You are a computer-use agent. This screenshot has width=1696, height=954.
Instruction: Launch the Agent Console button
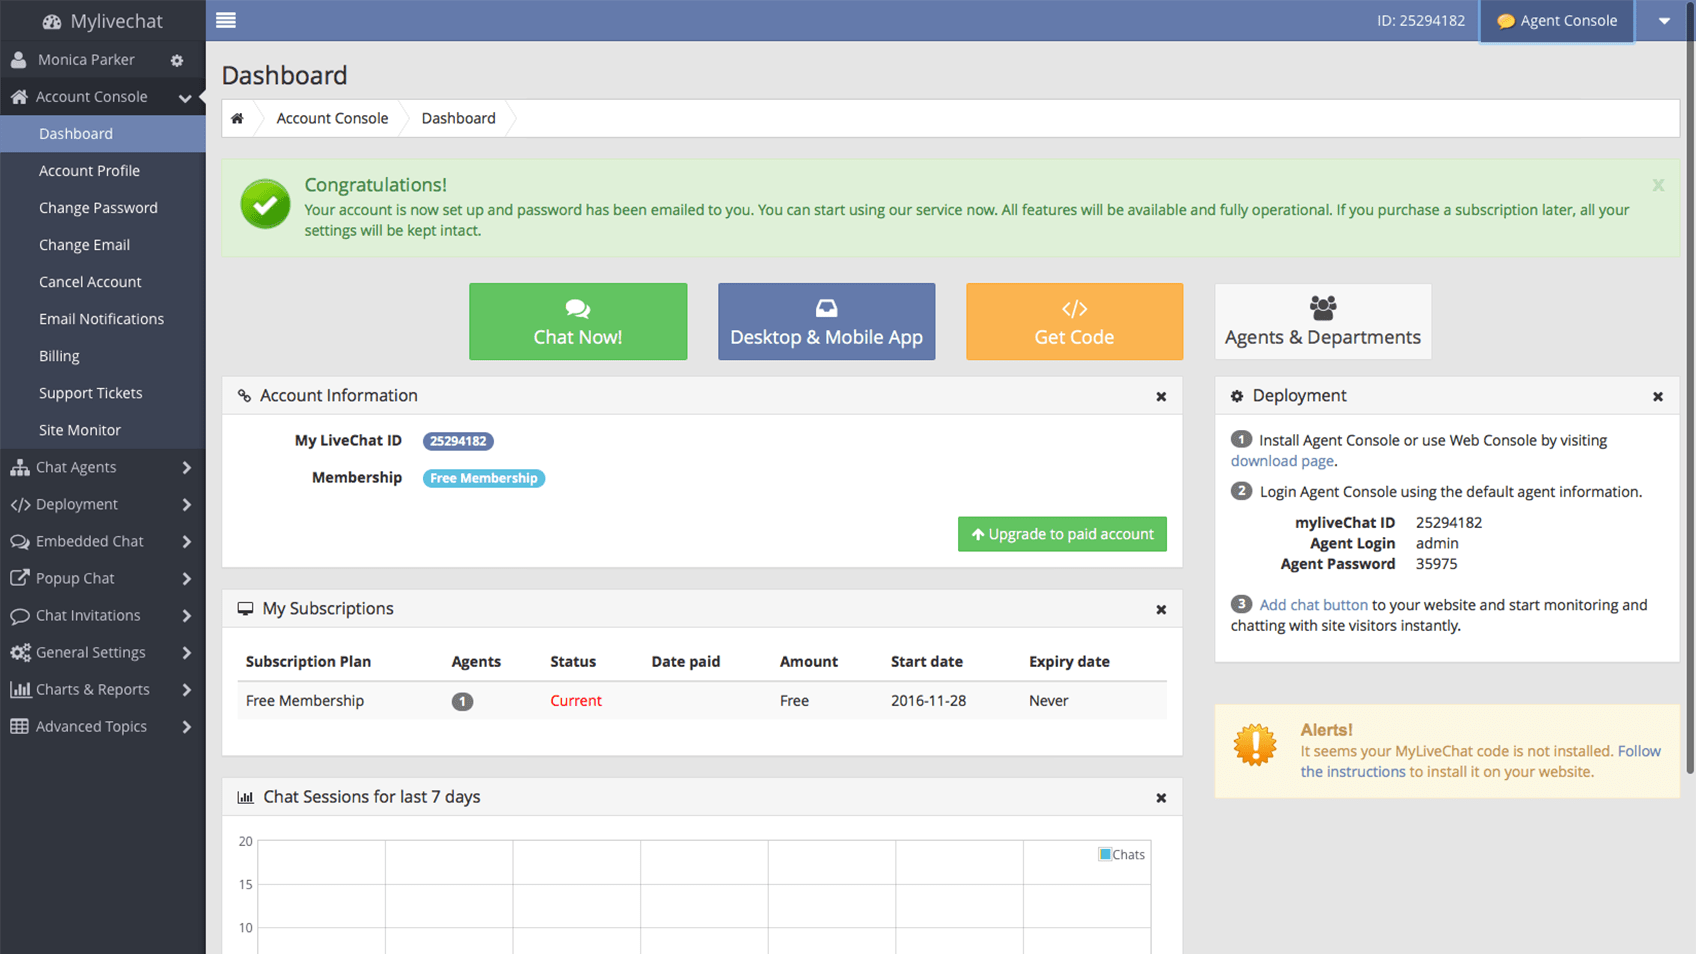[1557, 21]
